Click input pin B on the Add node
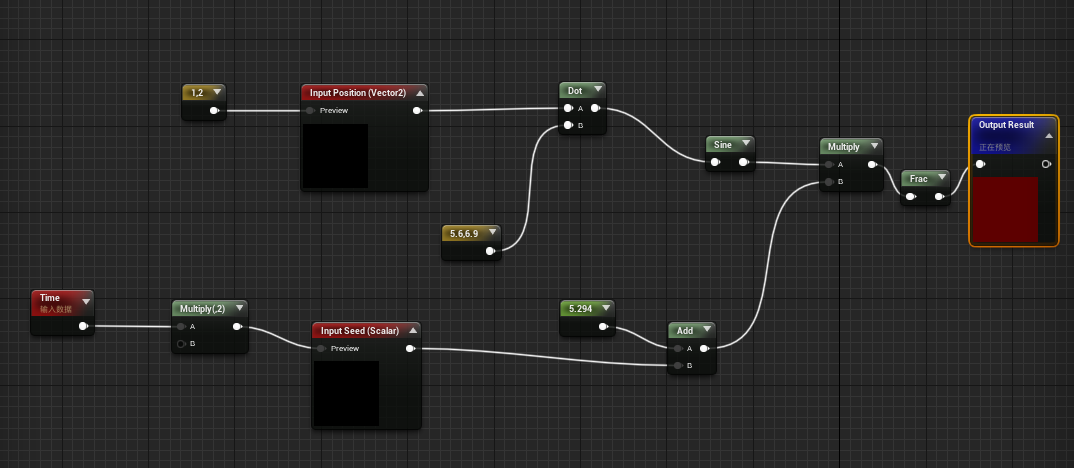The image size is (1074, 468). coord(678,365)
